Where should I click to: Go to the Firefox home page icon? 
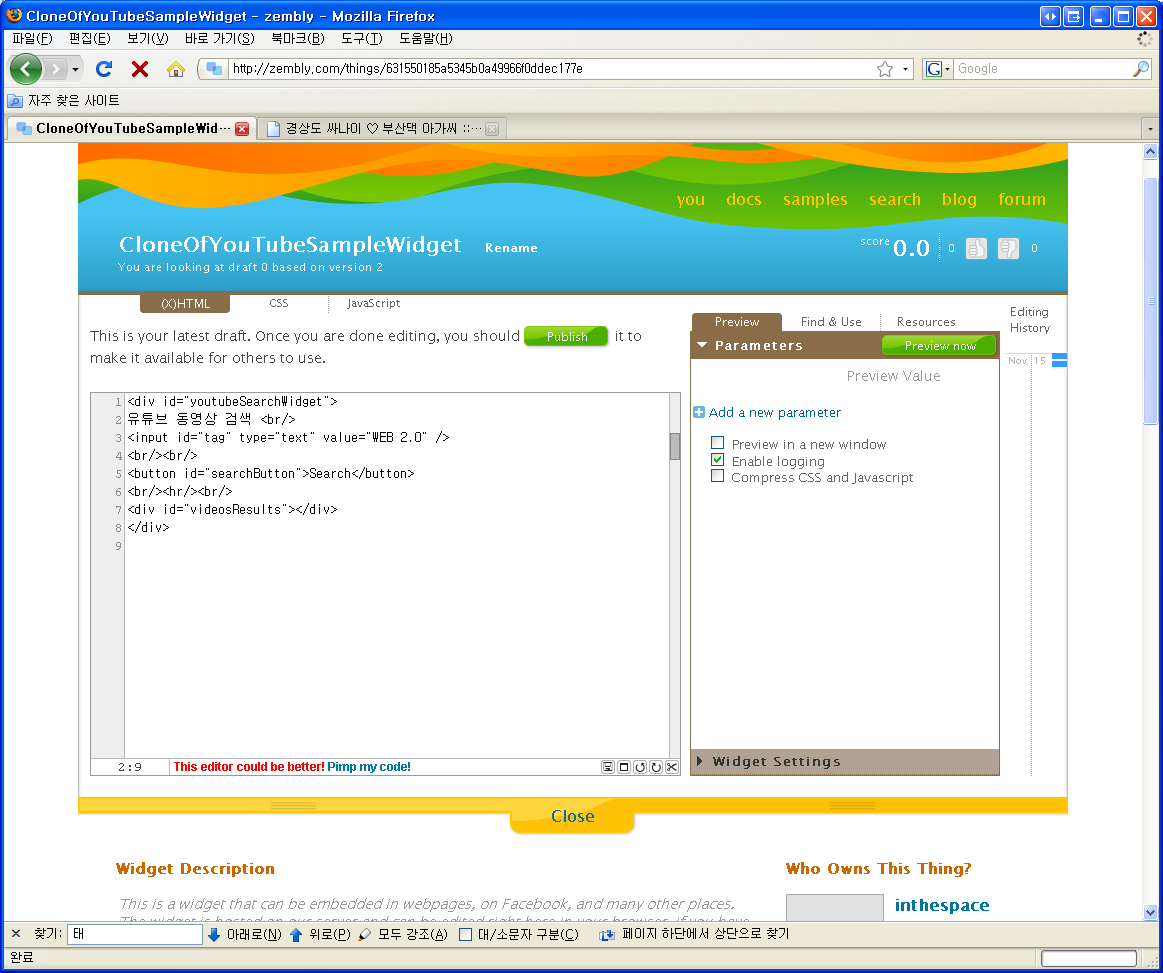click(x=176, y=69)
